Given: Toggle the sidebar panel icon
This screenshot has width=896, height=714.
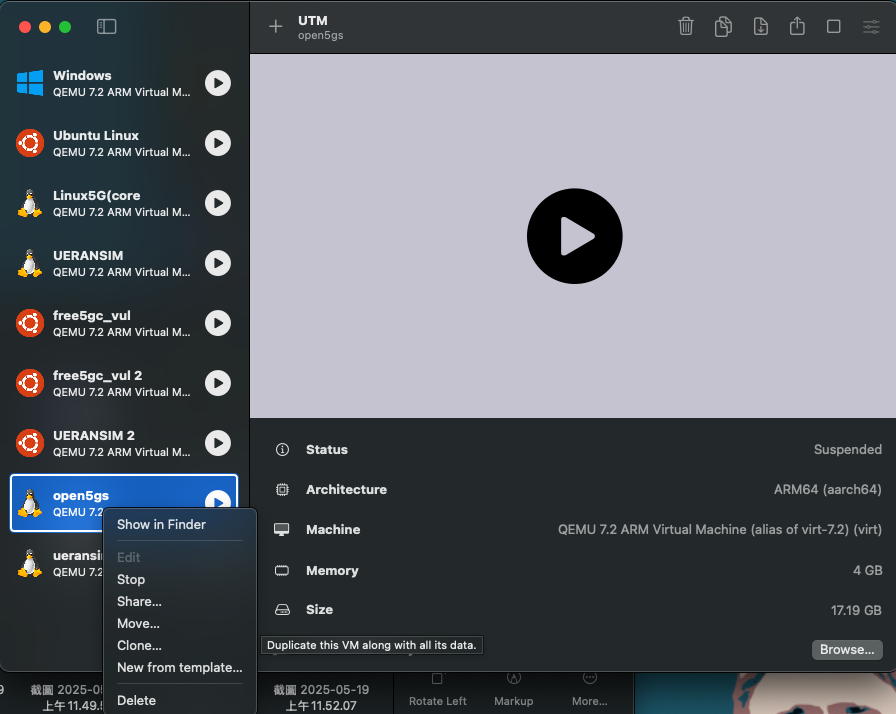Looking at the screenshot, I should (106, 26).
